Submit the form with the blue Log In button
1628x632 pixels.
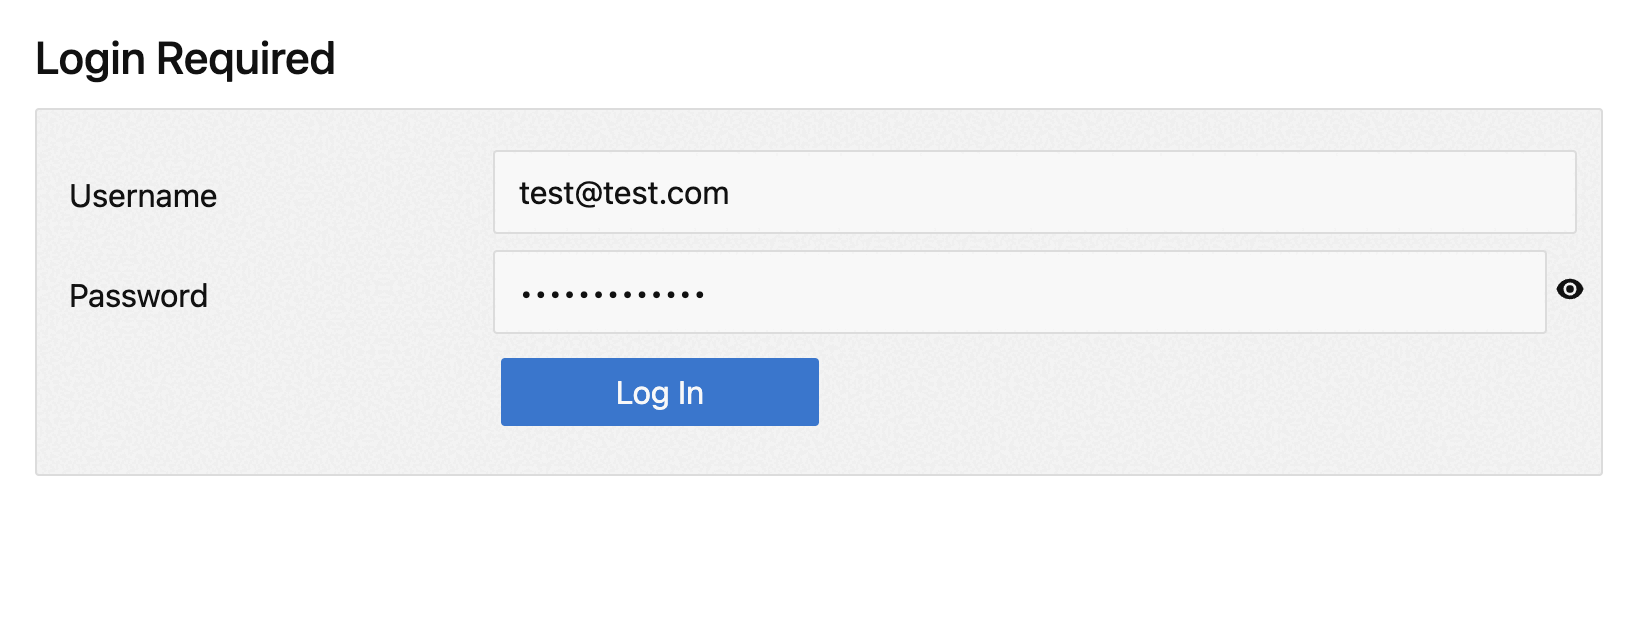659,392
